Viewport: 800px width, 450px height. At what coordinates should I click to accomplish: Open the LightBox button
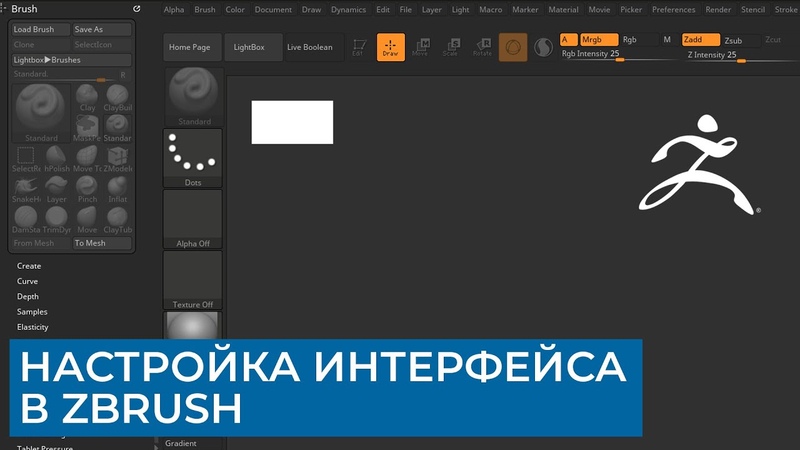254,47
